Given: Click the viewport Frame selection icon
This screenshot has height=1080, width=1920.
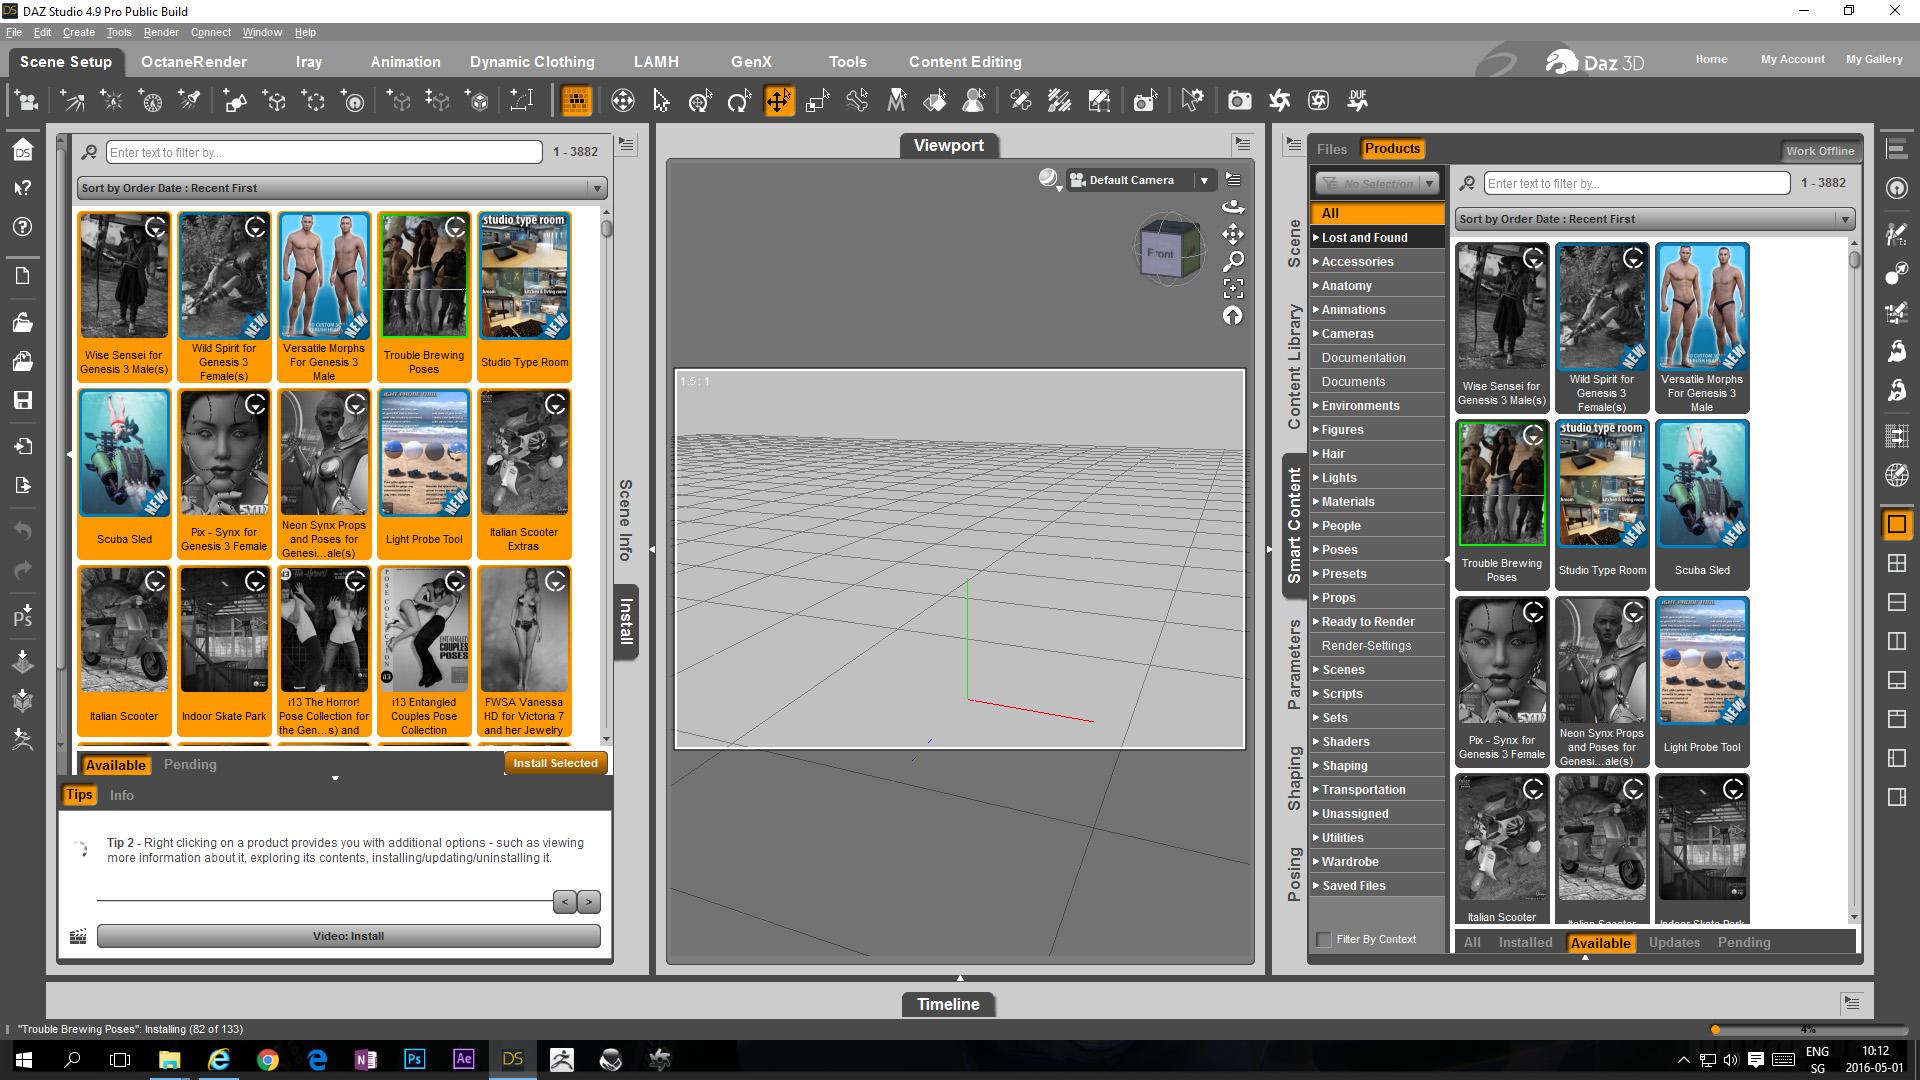Looking at the screenshot, I should [1233, 289].
